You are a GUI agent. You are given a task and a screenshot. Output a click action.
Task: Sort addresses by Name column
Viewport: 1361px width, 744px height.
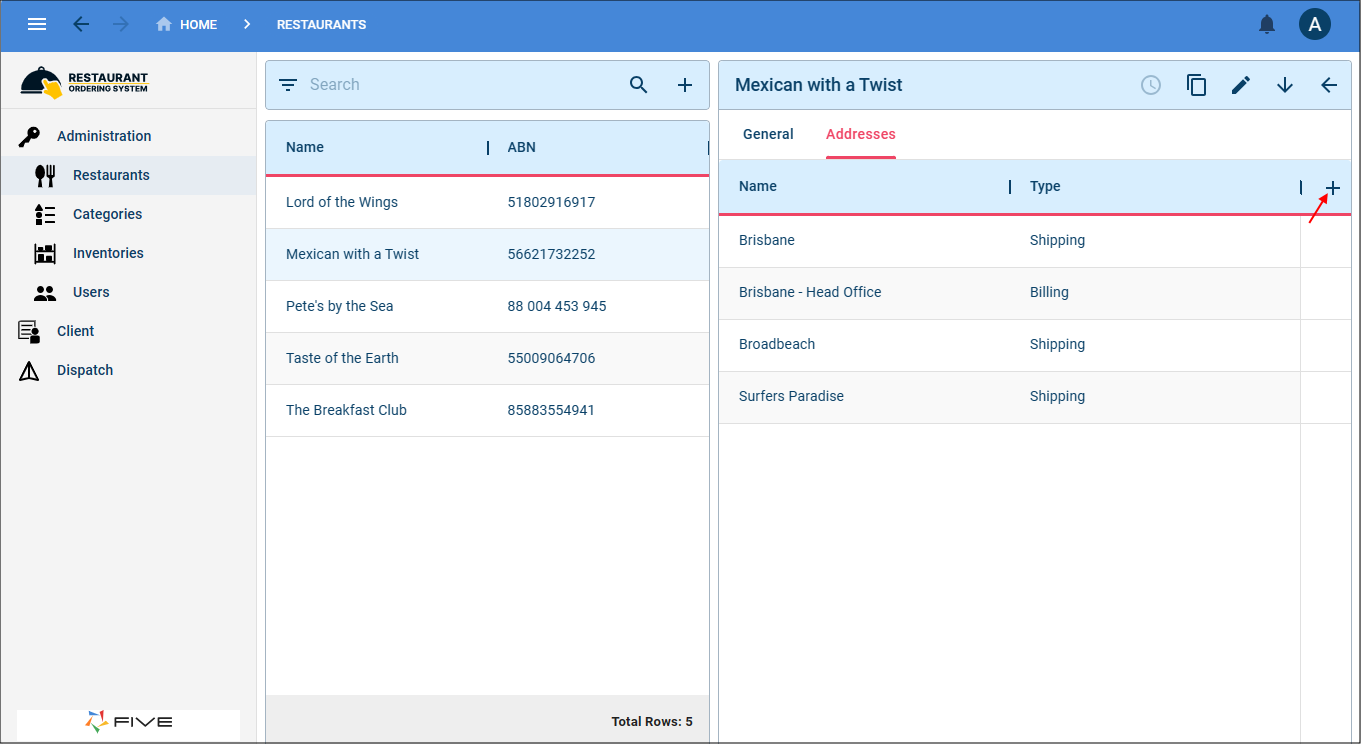click(758, 186)
